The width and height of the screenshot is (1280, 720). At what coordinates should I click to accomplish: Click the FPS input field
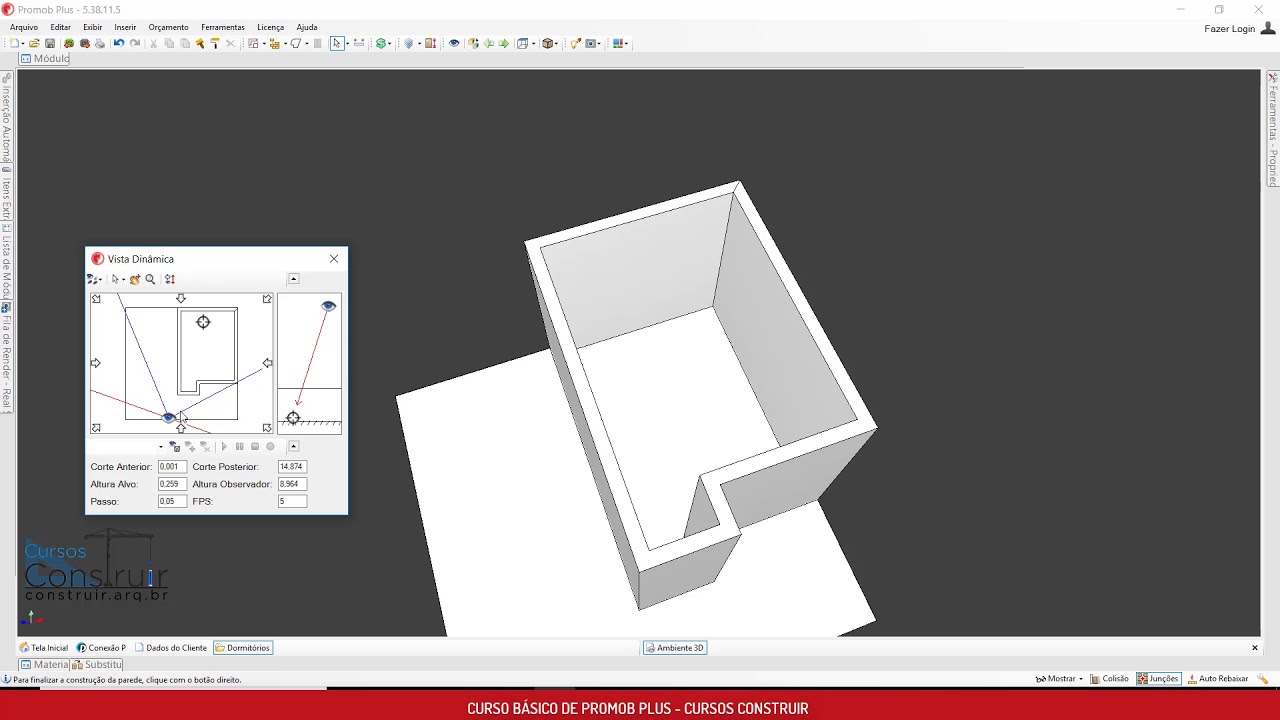292,501
